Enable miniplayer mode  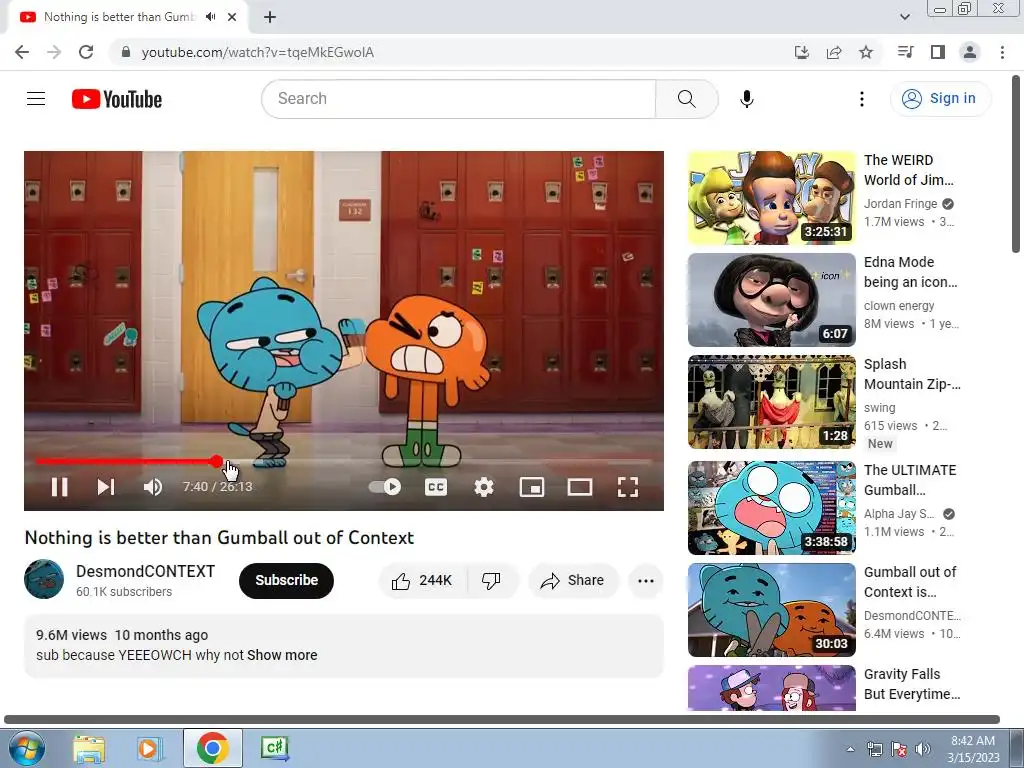tap(532, 487)
